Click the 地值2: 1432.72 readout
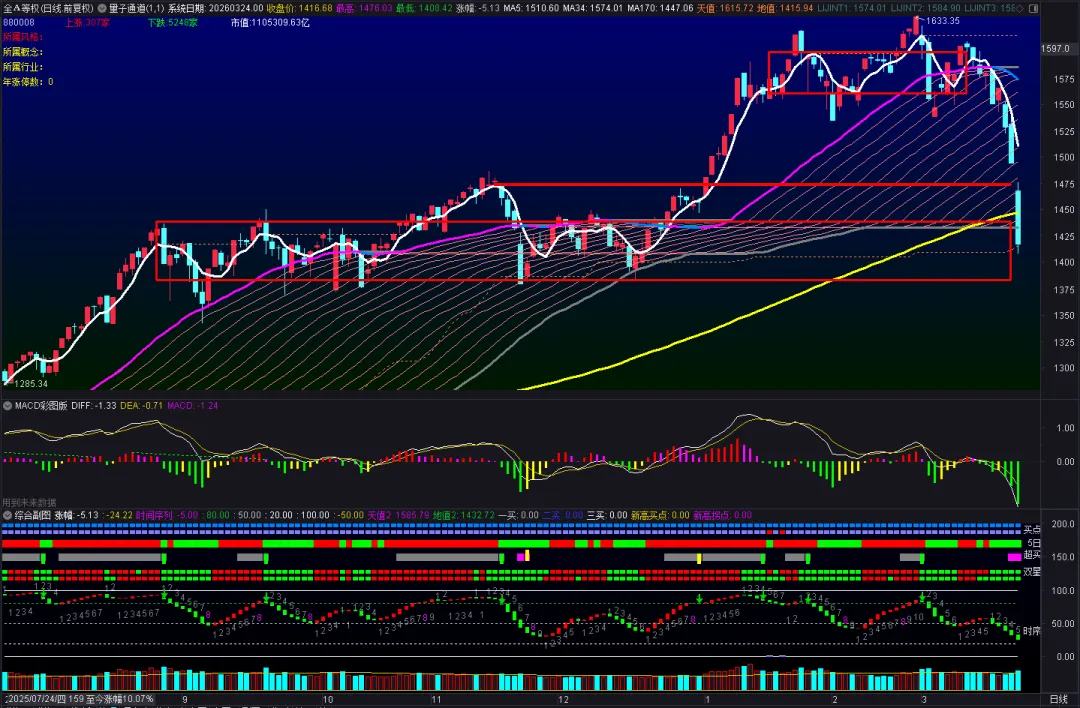Screen dimensions: 1080x708 coord(464,515)
